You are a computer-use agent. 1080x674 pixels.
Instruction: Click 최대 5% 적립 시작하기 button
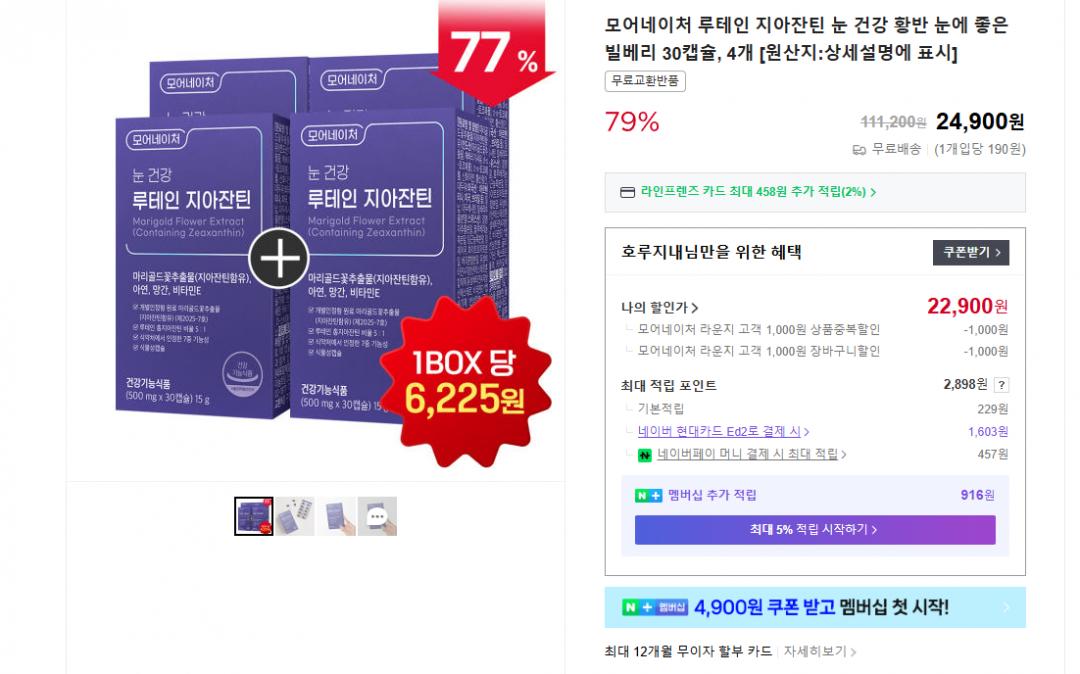pos(815,530)
